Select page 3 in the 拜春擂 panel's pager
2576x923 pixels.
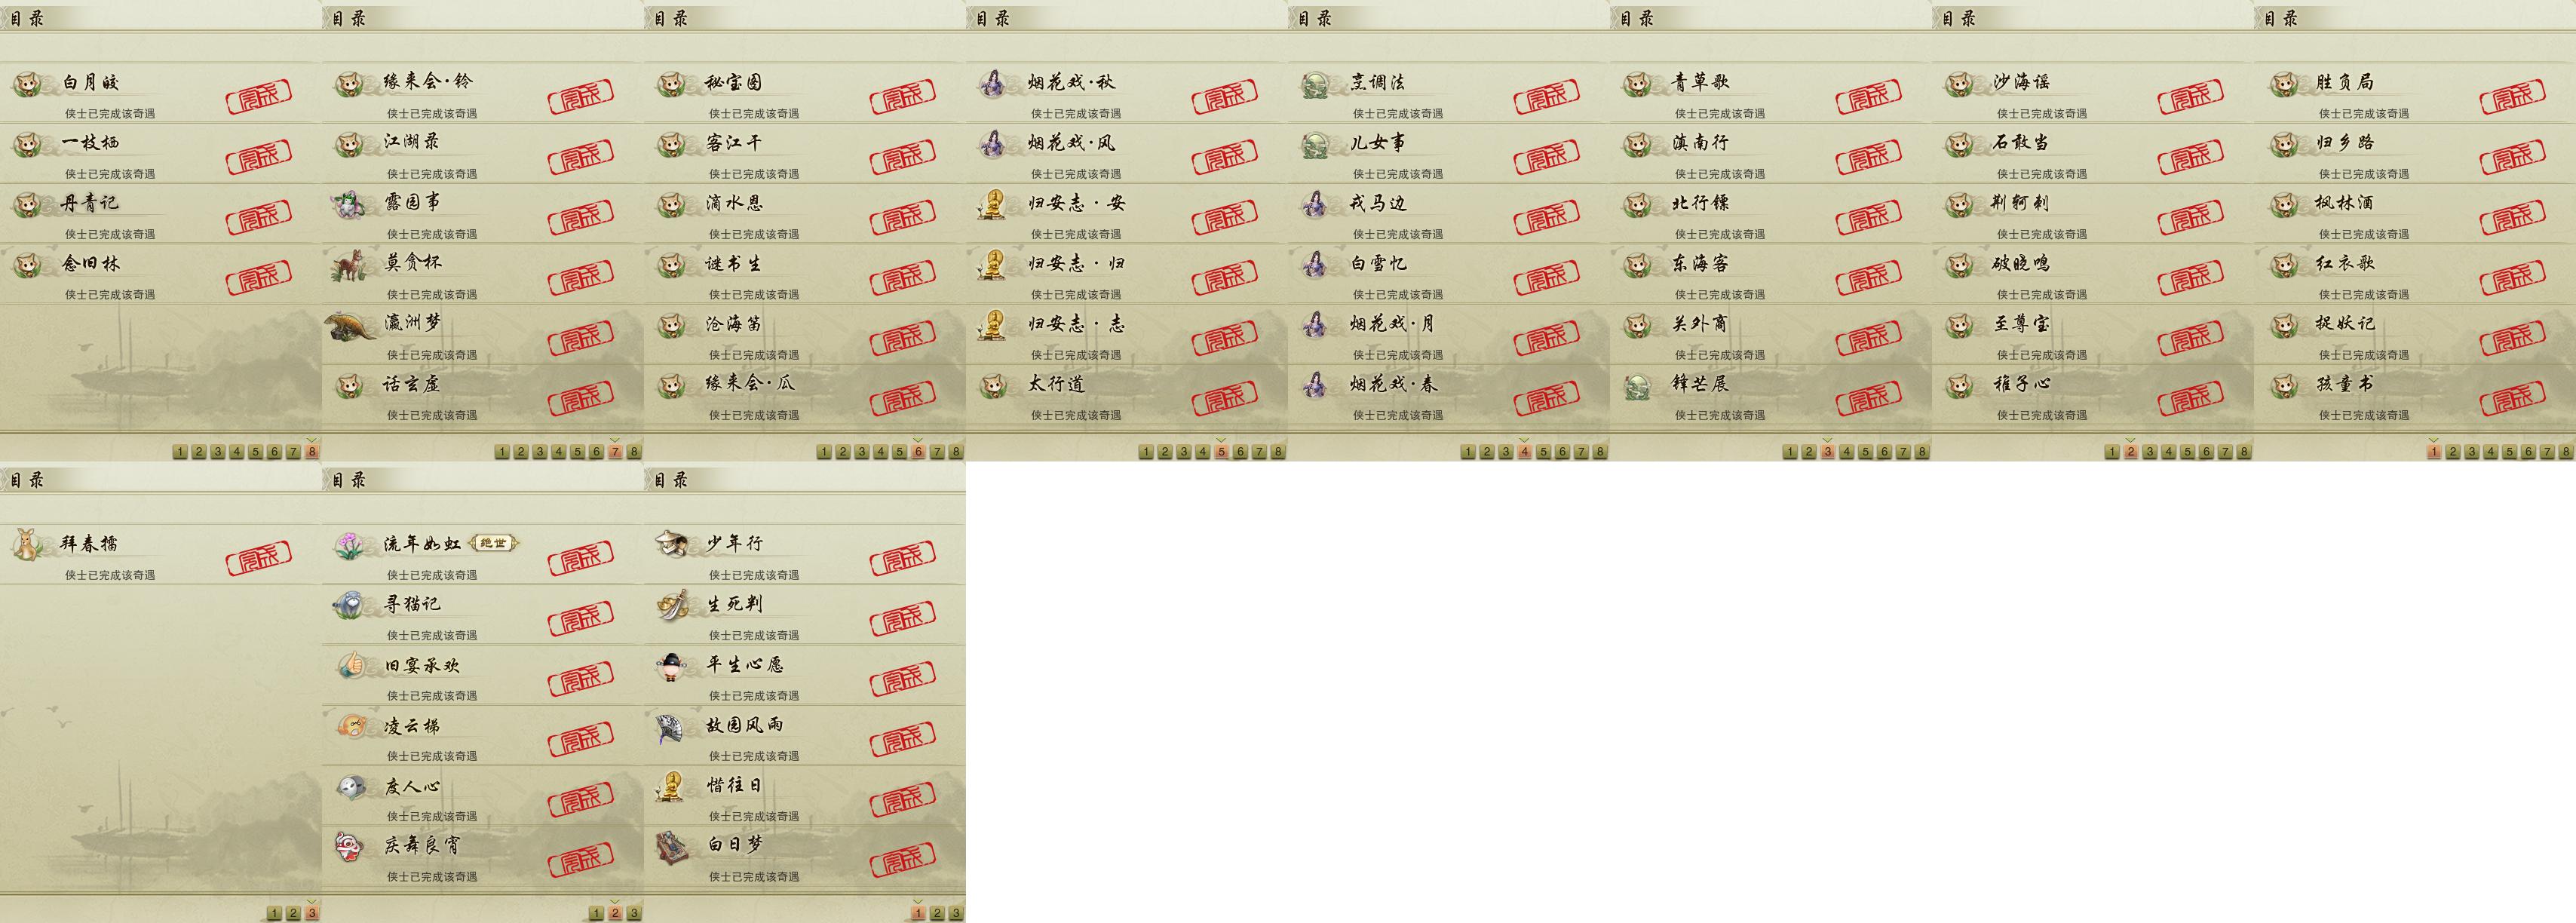pos(312,913)
